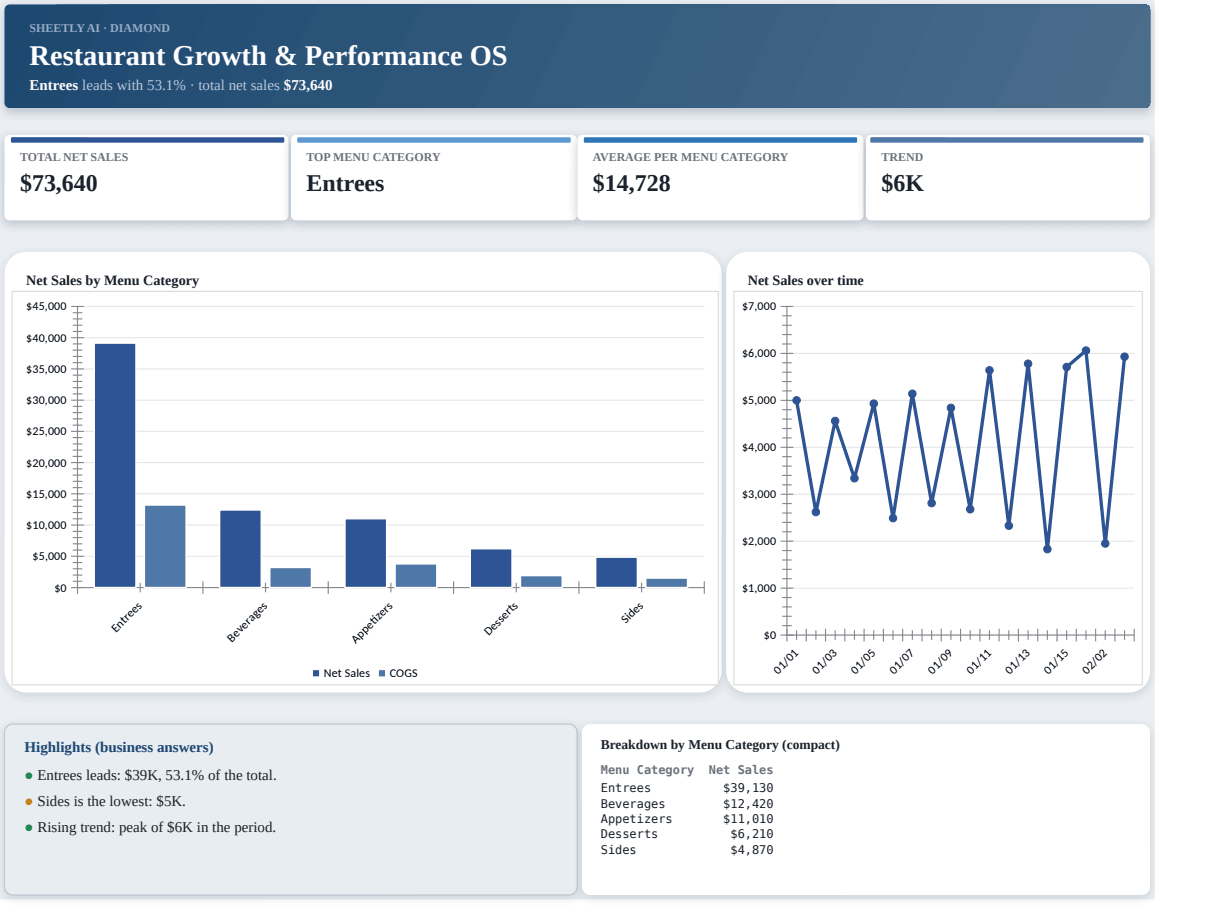Click the Net Sales by Menu Category title
Viewport: 1227px width, 922px height.
pyautogui.click(x=112, y=281)
